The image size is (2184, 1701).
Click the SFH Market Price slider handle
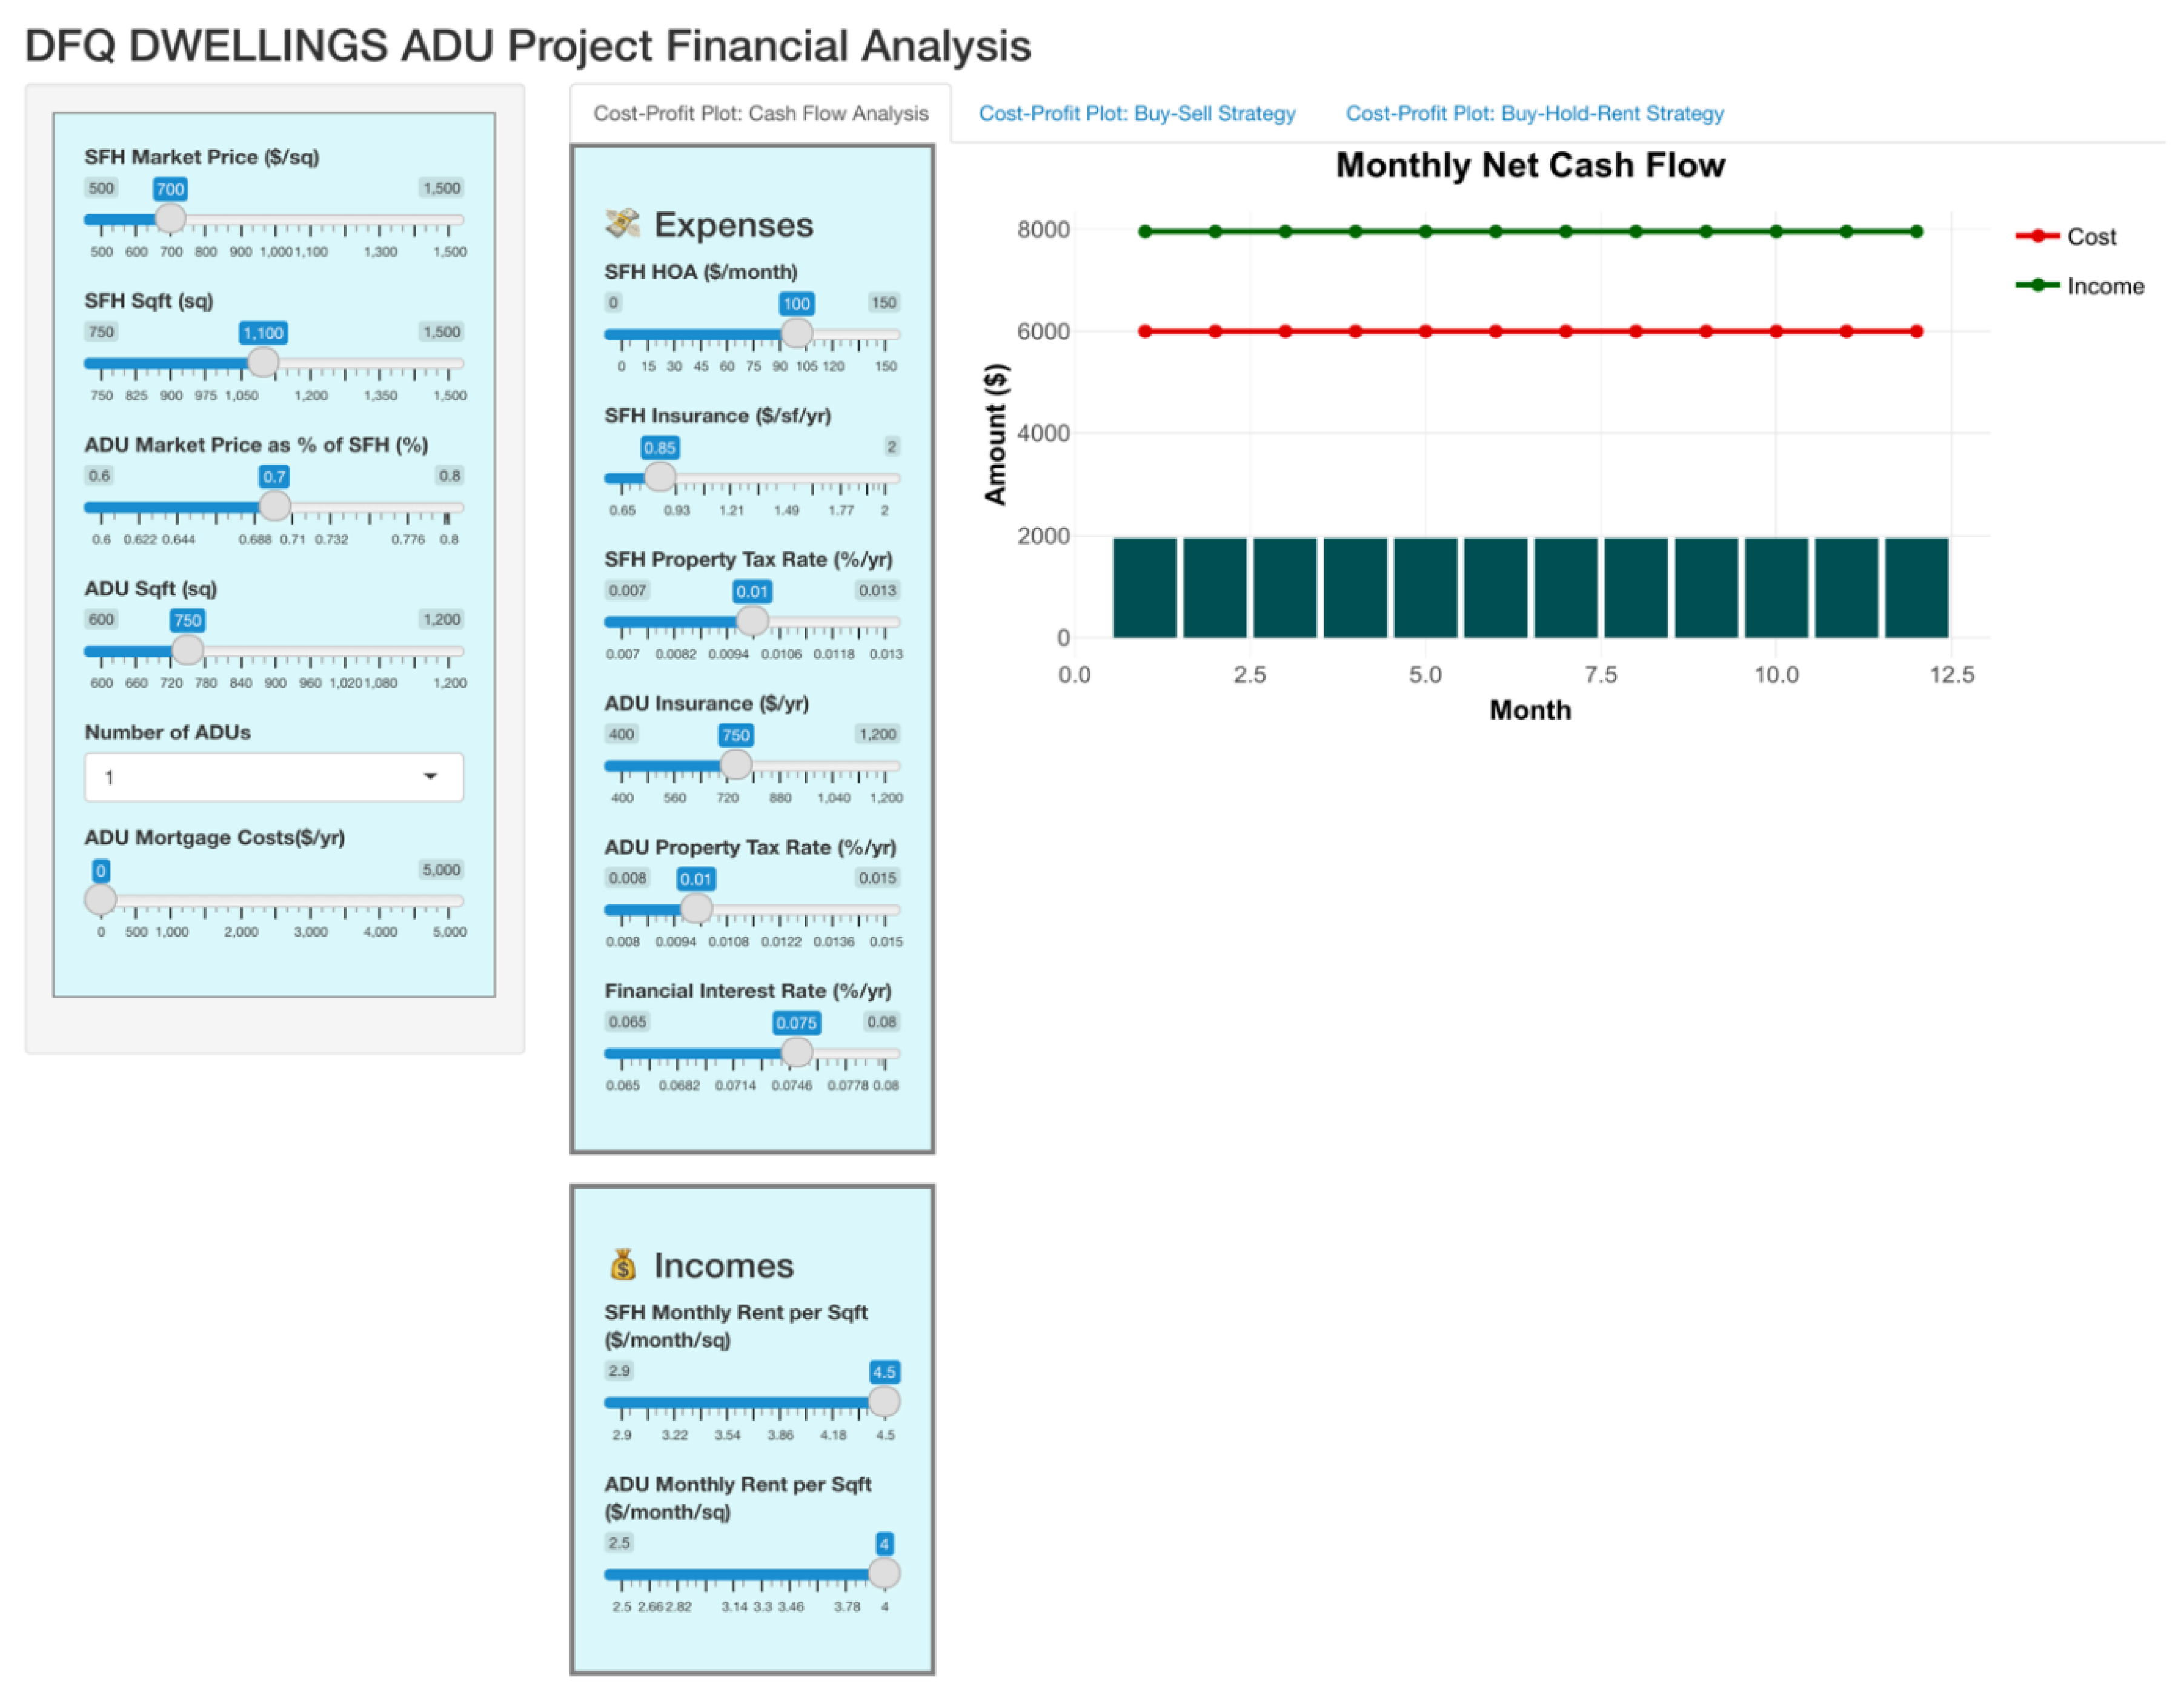[170, 219]
